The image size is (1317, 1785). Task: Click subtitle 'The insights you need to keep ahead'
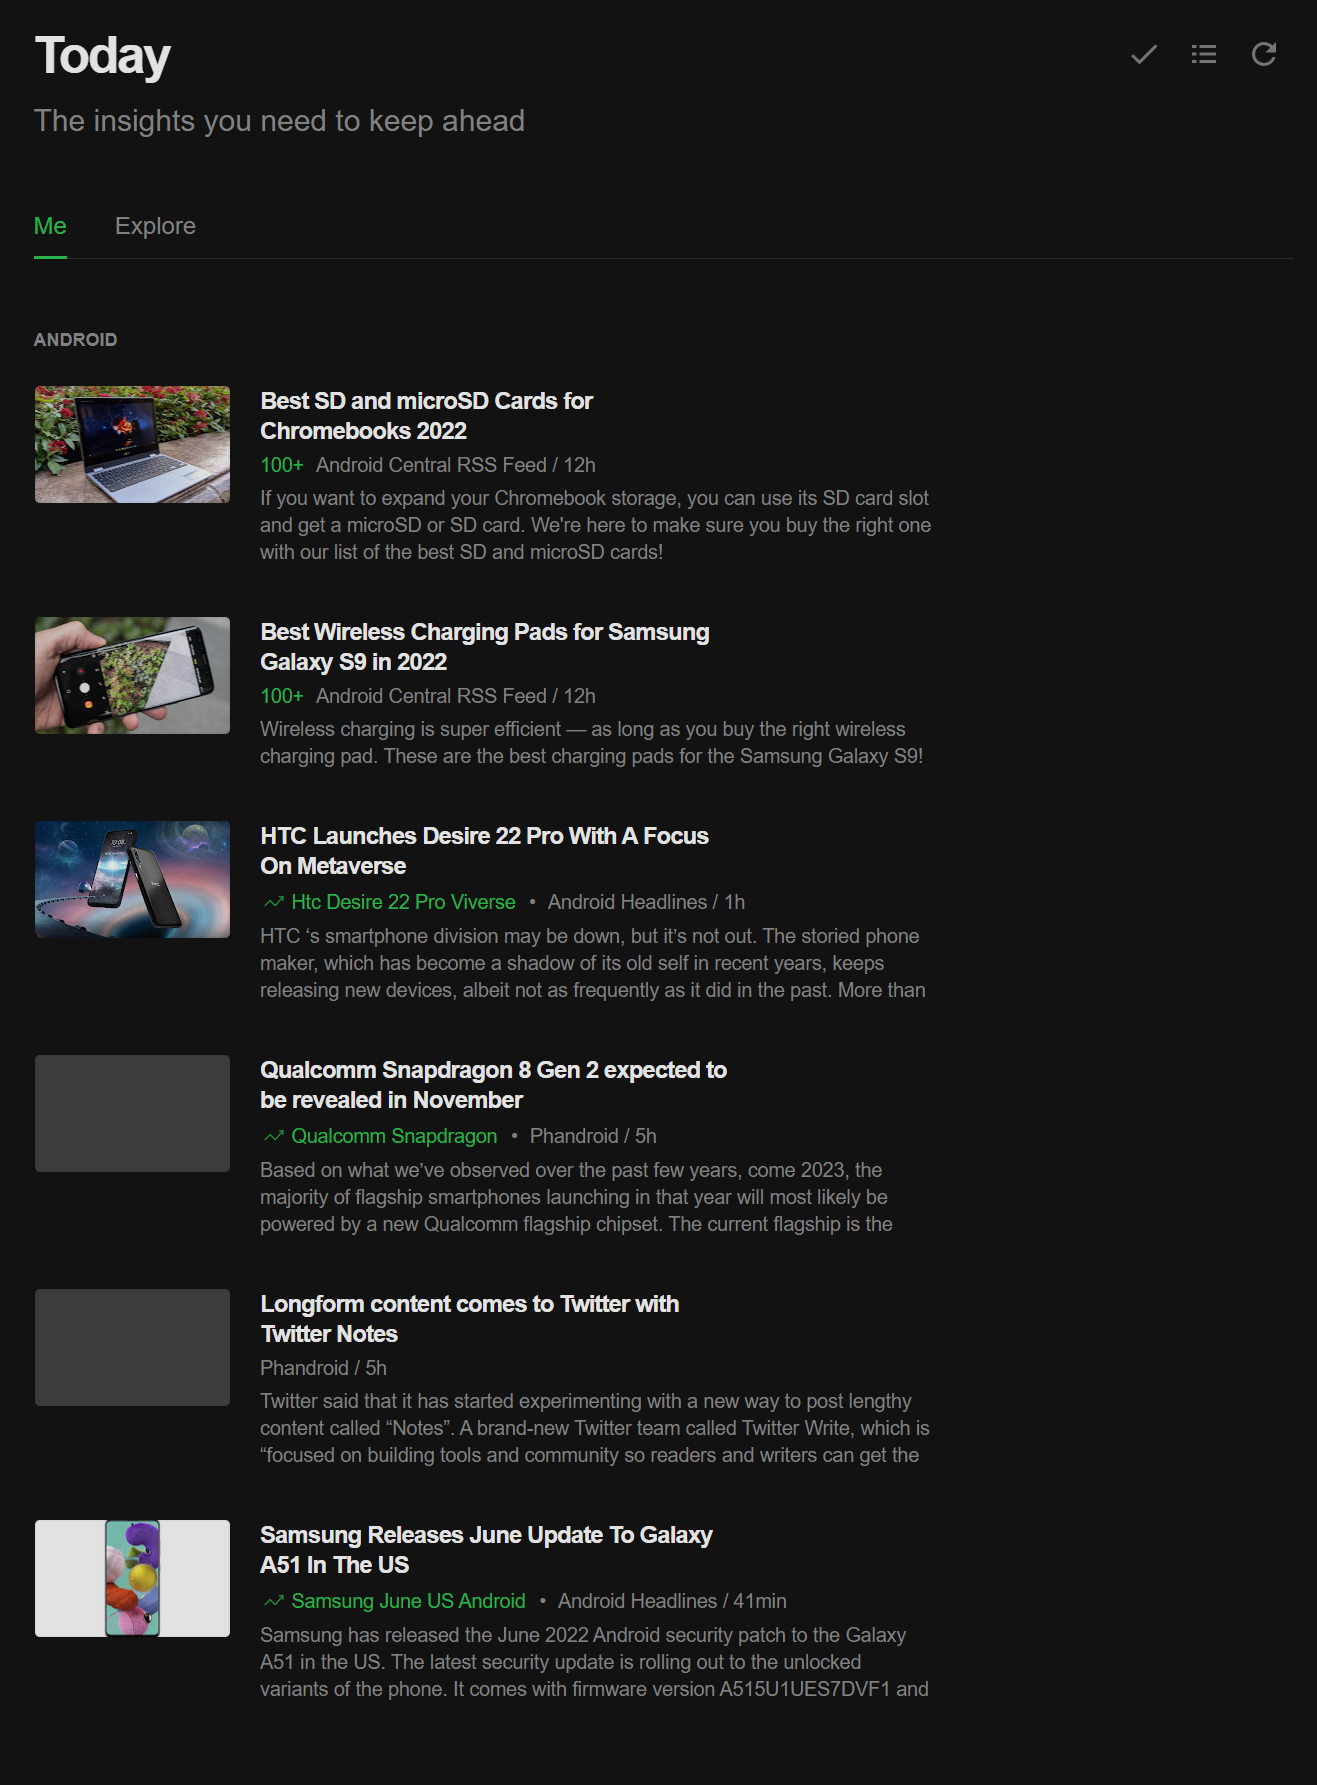pos(279,121)
